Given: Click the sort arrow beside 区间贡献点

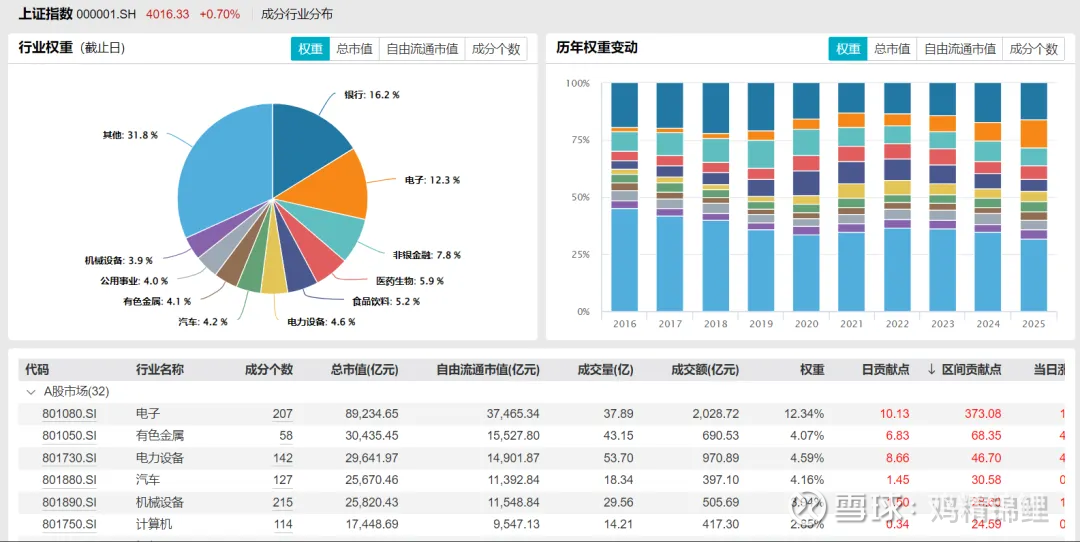Looking at the screenshot, I should pos(932,370).
